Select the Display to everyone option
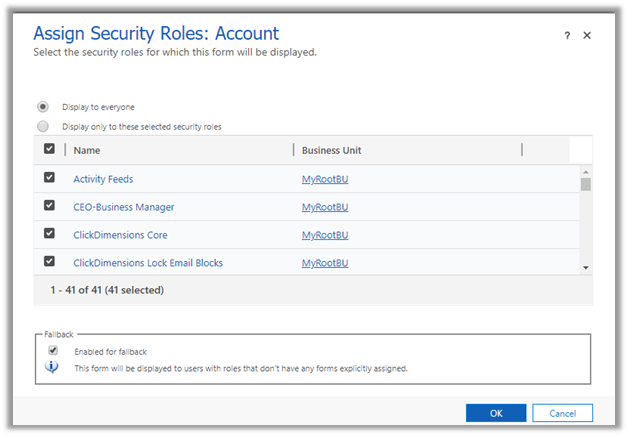Image resolution: width=628 pixels, height=436 pixels. (43, 107)
